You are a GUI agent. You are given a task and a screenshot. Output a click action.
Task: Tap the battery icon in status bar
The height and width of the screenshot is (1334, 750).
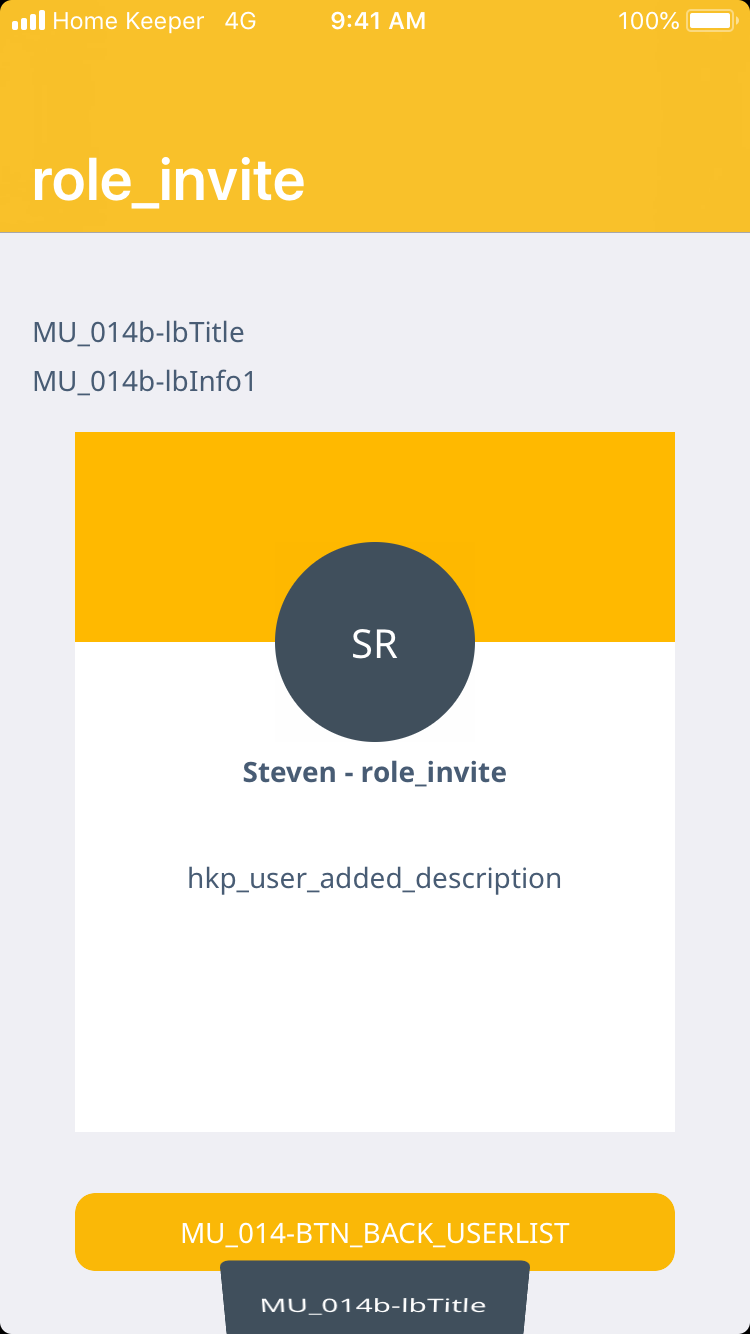(711, 20)
